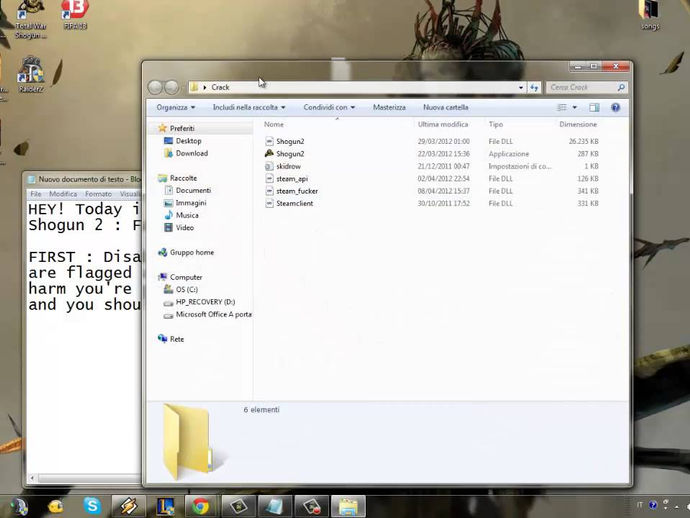Click Winamp lightning icon in taskbar

pos(128,506)
